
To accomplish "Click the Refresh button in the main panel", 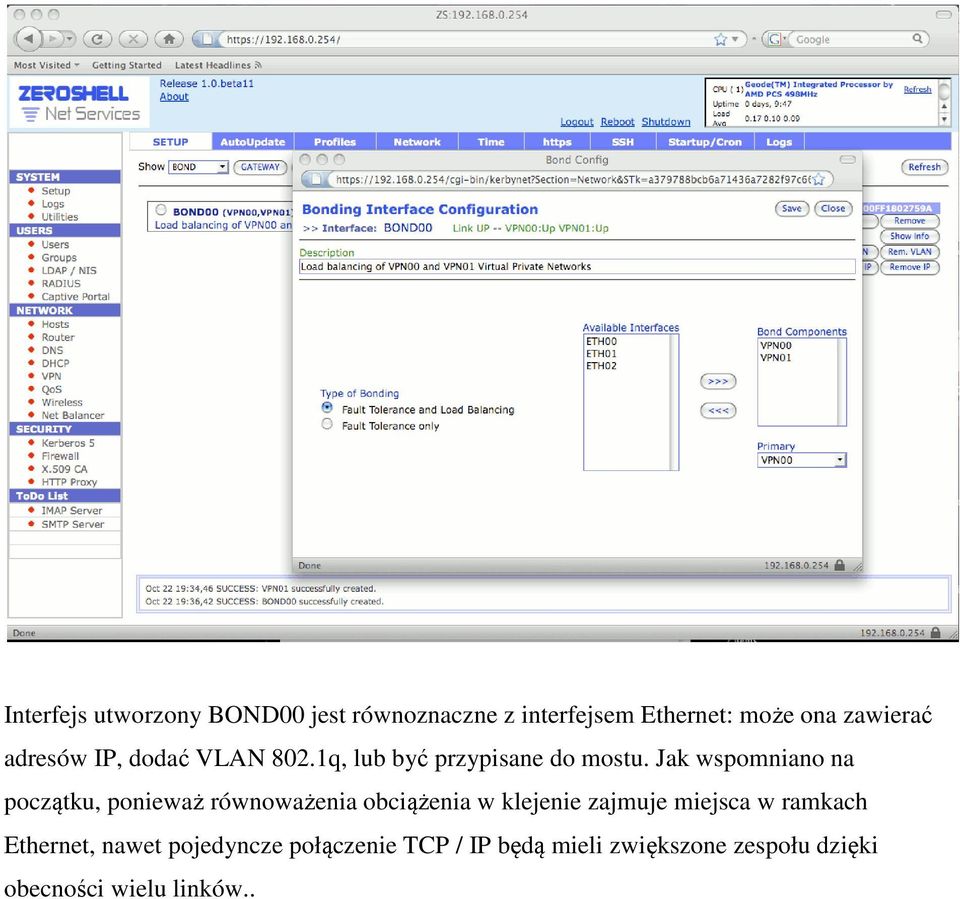I will pos(924,167).
